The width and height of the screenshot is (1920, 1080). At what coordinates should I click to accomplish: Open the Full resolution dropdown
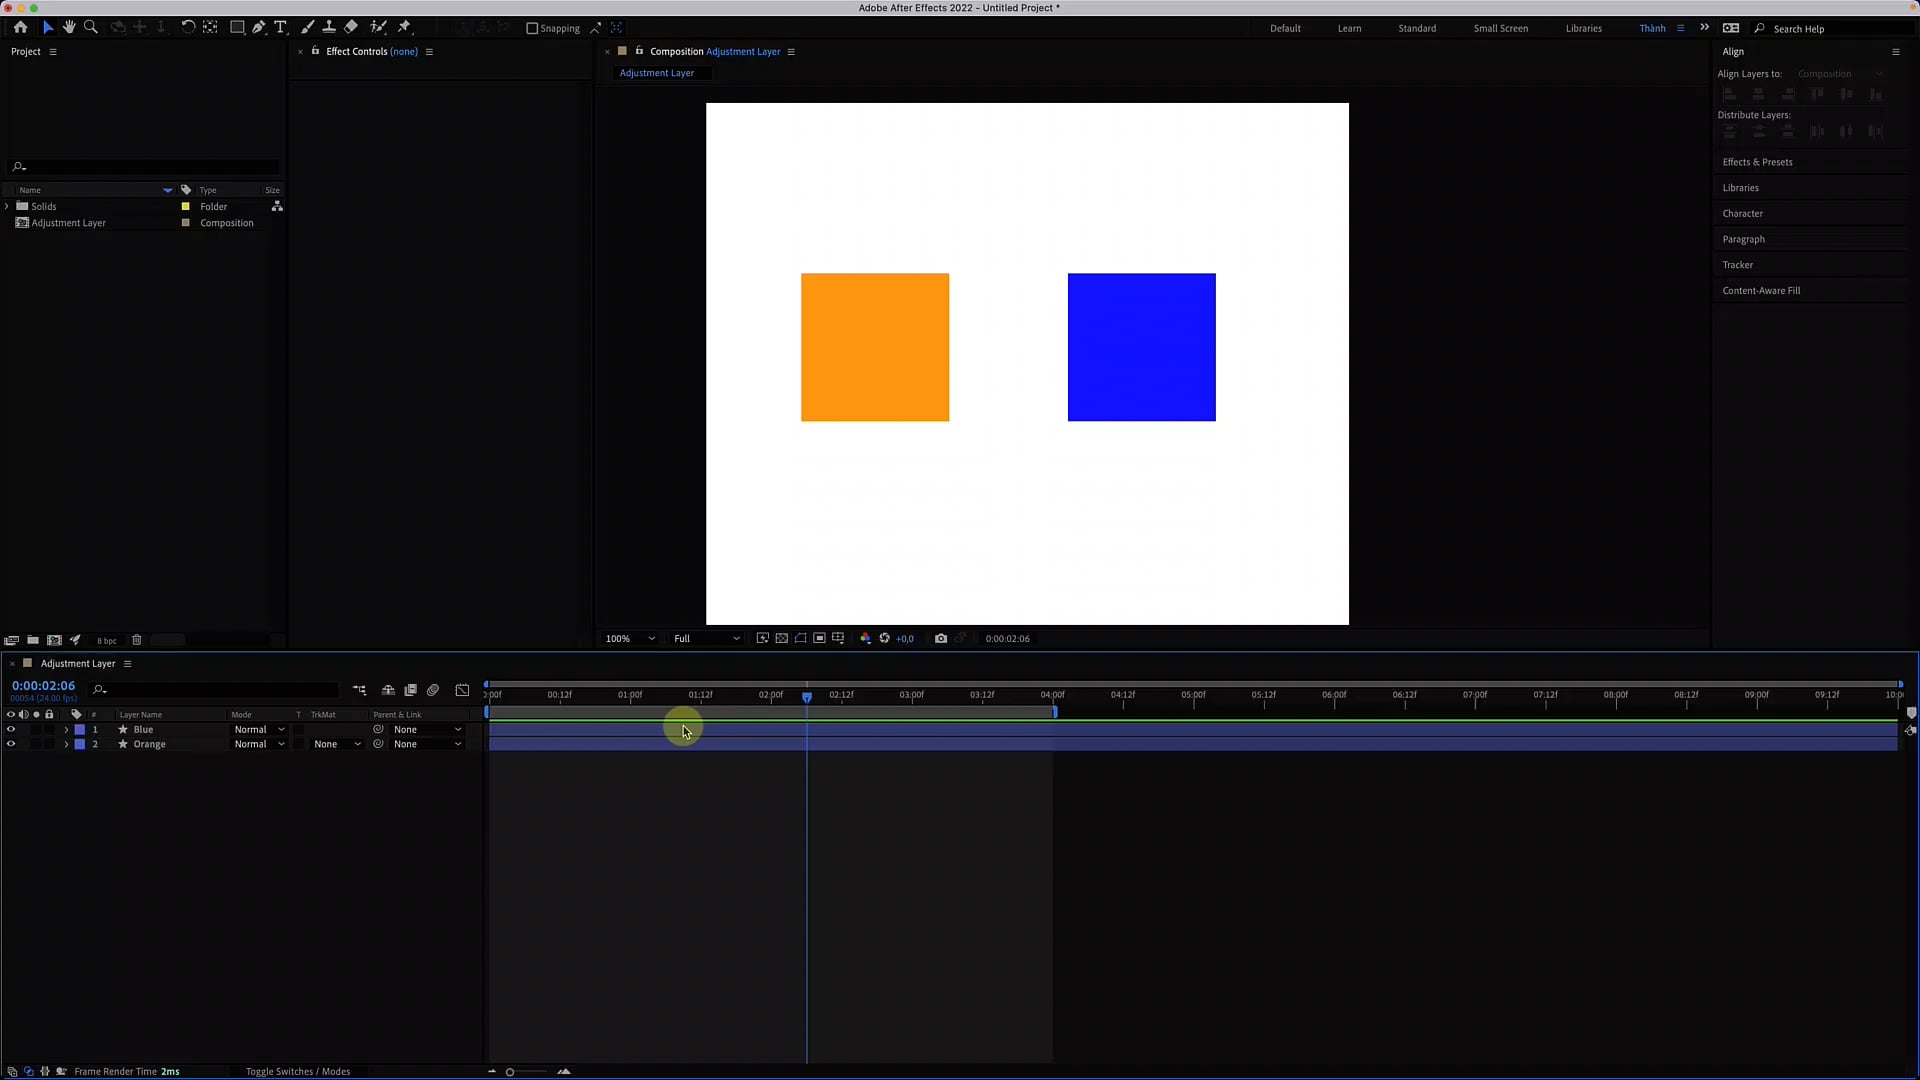tap(707, 638)
